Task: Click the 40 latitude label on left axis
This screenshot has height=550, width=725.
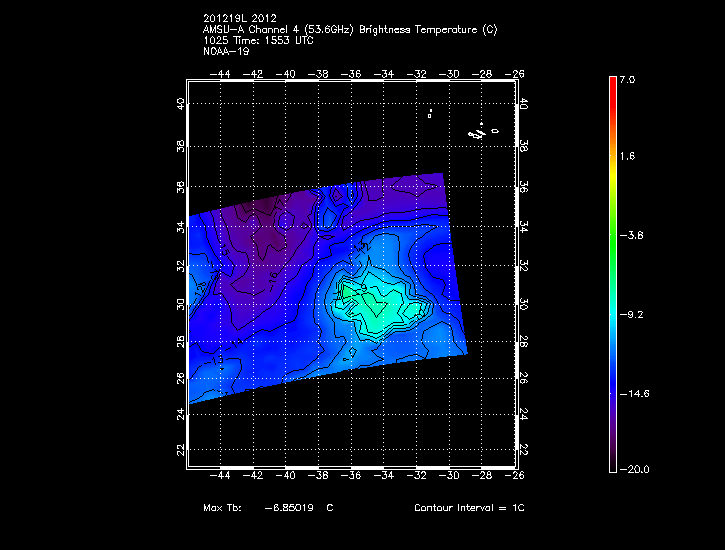Action: [x=180, y=103]
